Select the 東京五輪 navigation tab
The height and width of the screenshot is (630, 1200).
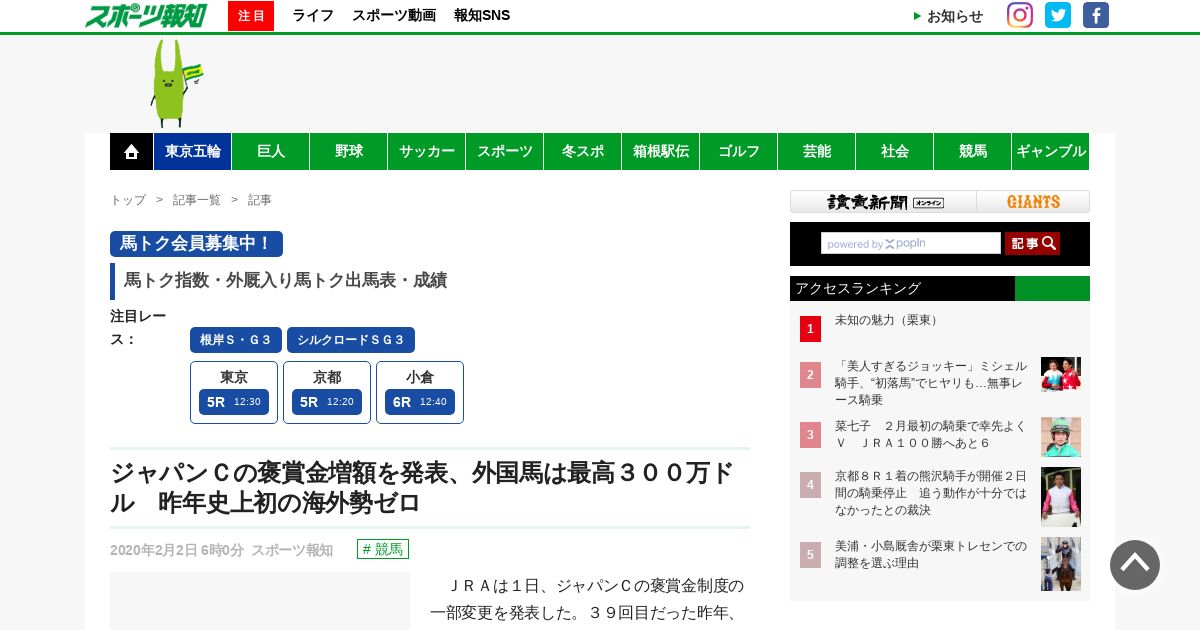193,151
